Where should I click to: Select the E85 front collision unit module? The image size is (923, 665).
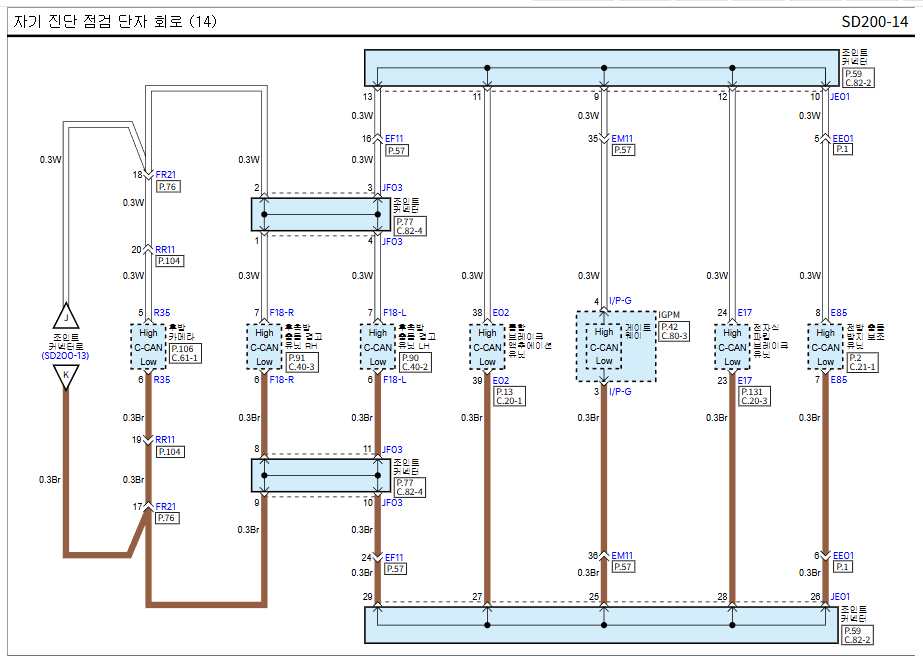click(824, 346)
